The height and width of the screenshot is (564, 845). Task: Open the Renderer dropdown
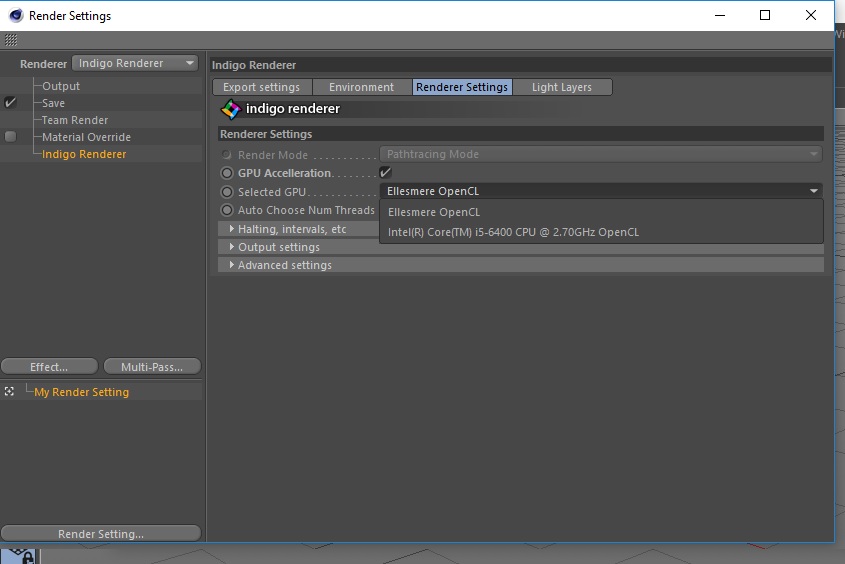136,64
